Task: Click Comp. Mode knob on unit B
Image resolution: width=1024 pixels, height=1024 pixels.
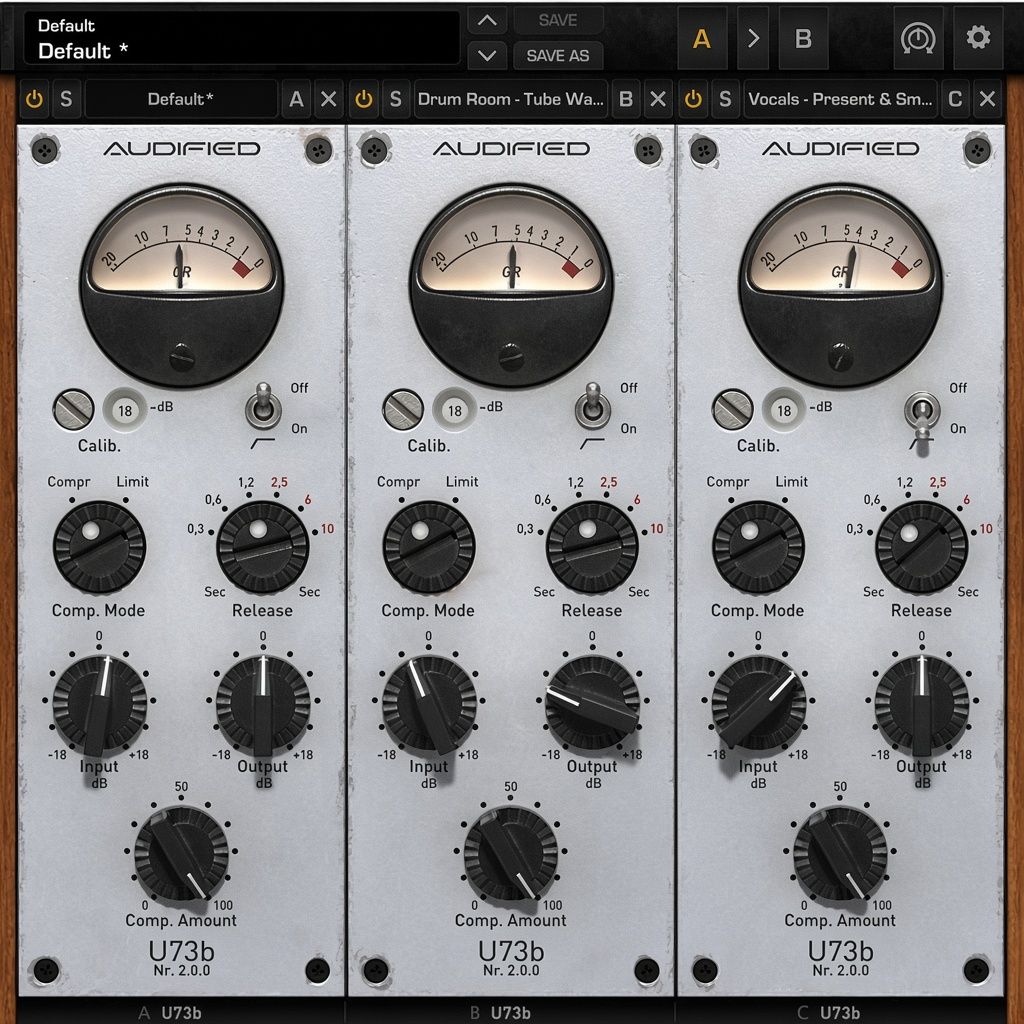Action: [x=429, y=547]
